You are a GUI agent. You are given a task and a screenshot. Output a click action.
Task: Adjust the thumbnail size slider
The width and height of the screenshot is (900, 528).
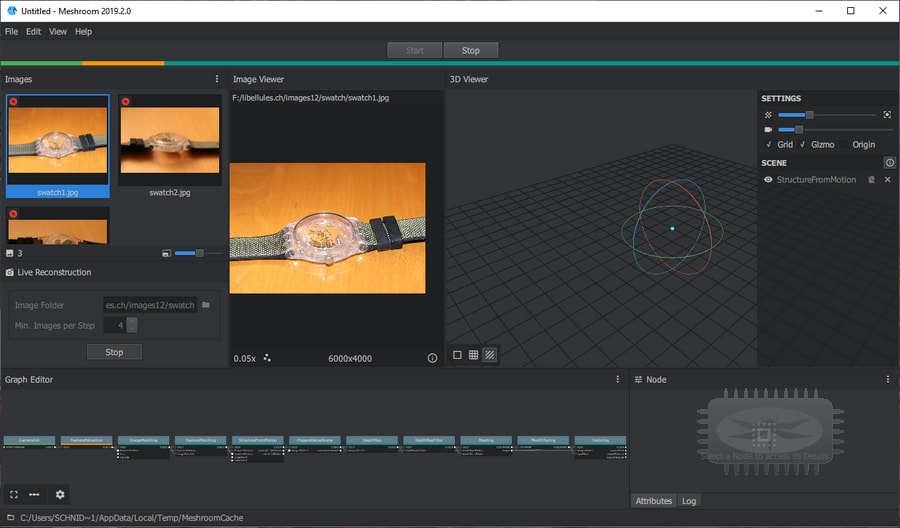198,253
